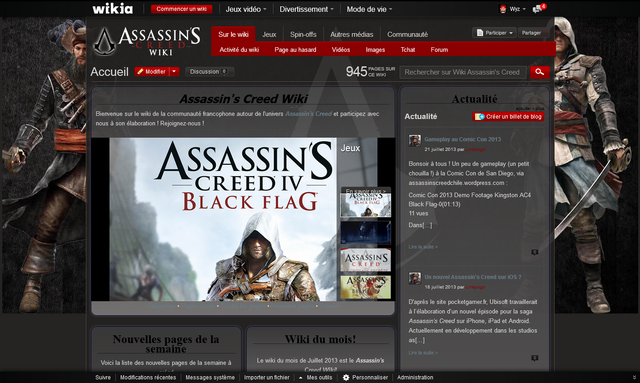Open the Autres médias tab
Screen dimensions: 640x383
[351, 34]
